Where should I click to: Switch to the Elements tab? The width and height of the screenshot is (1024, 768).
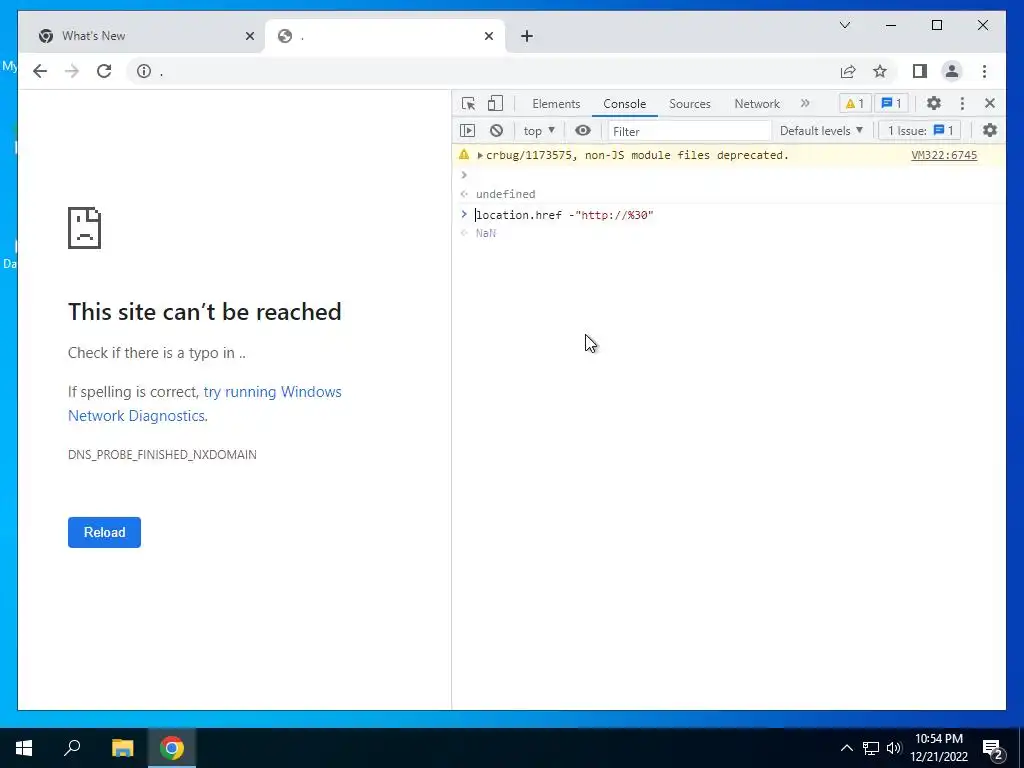tap(556, 104)
